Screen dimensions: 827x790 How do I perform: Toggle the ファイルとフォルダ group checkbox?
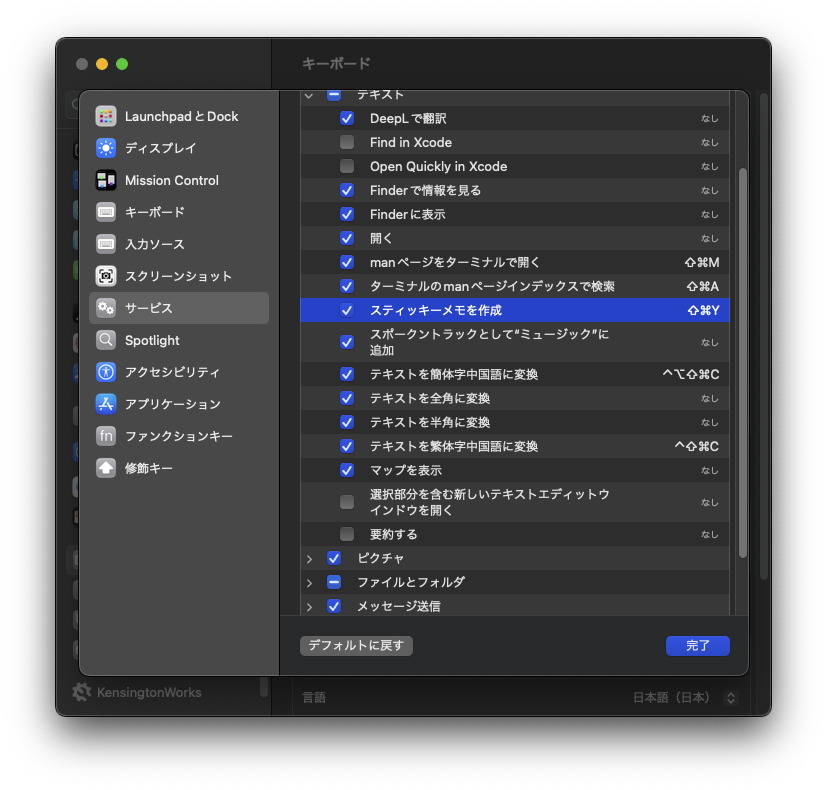tap(334, 582)
